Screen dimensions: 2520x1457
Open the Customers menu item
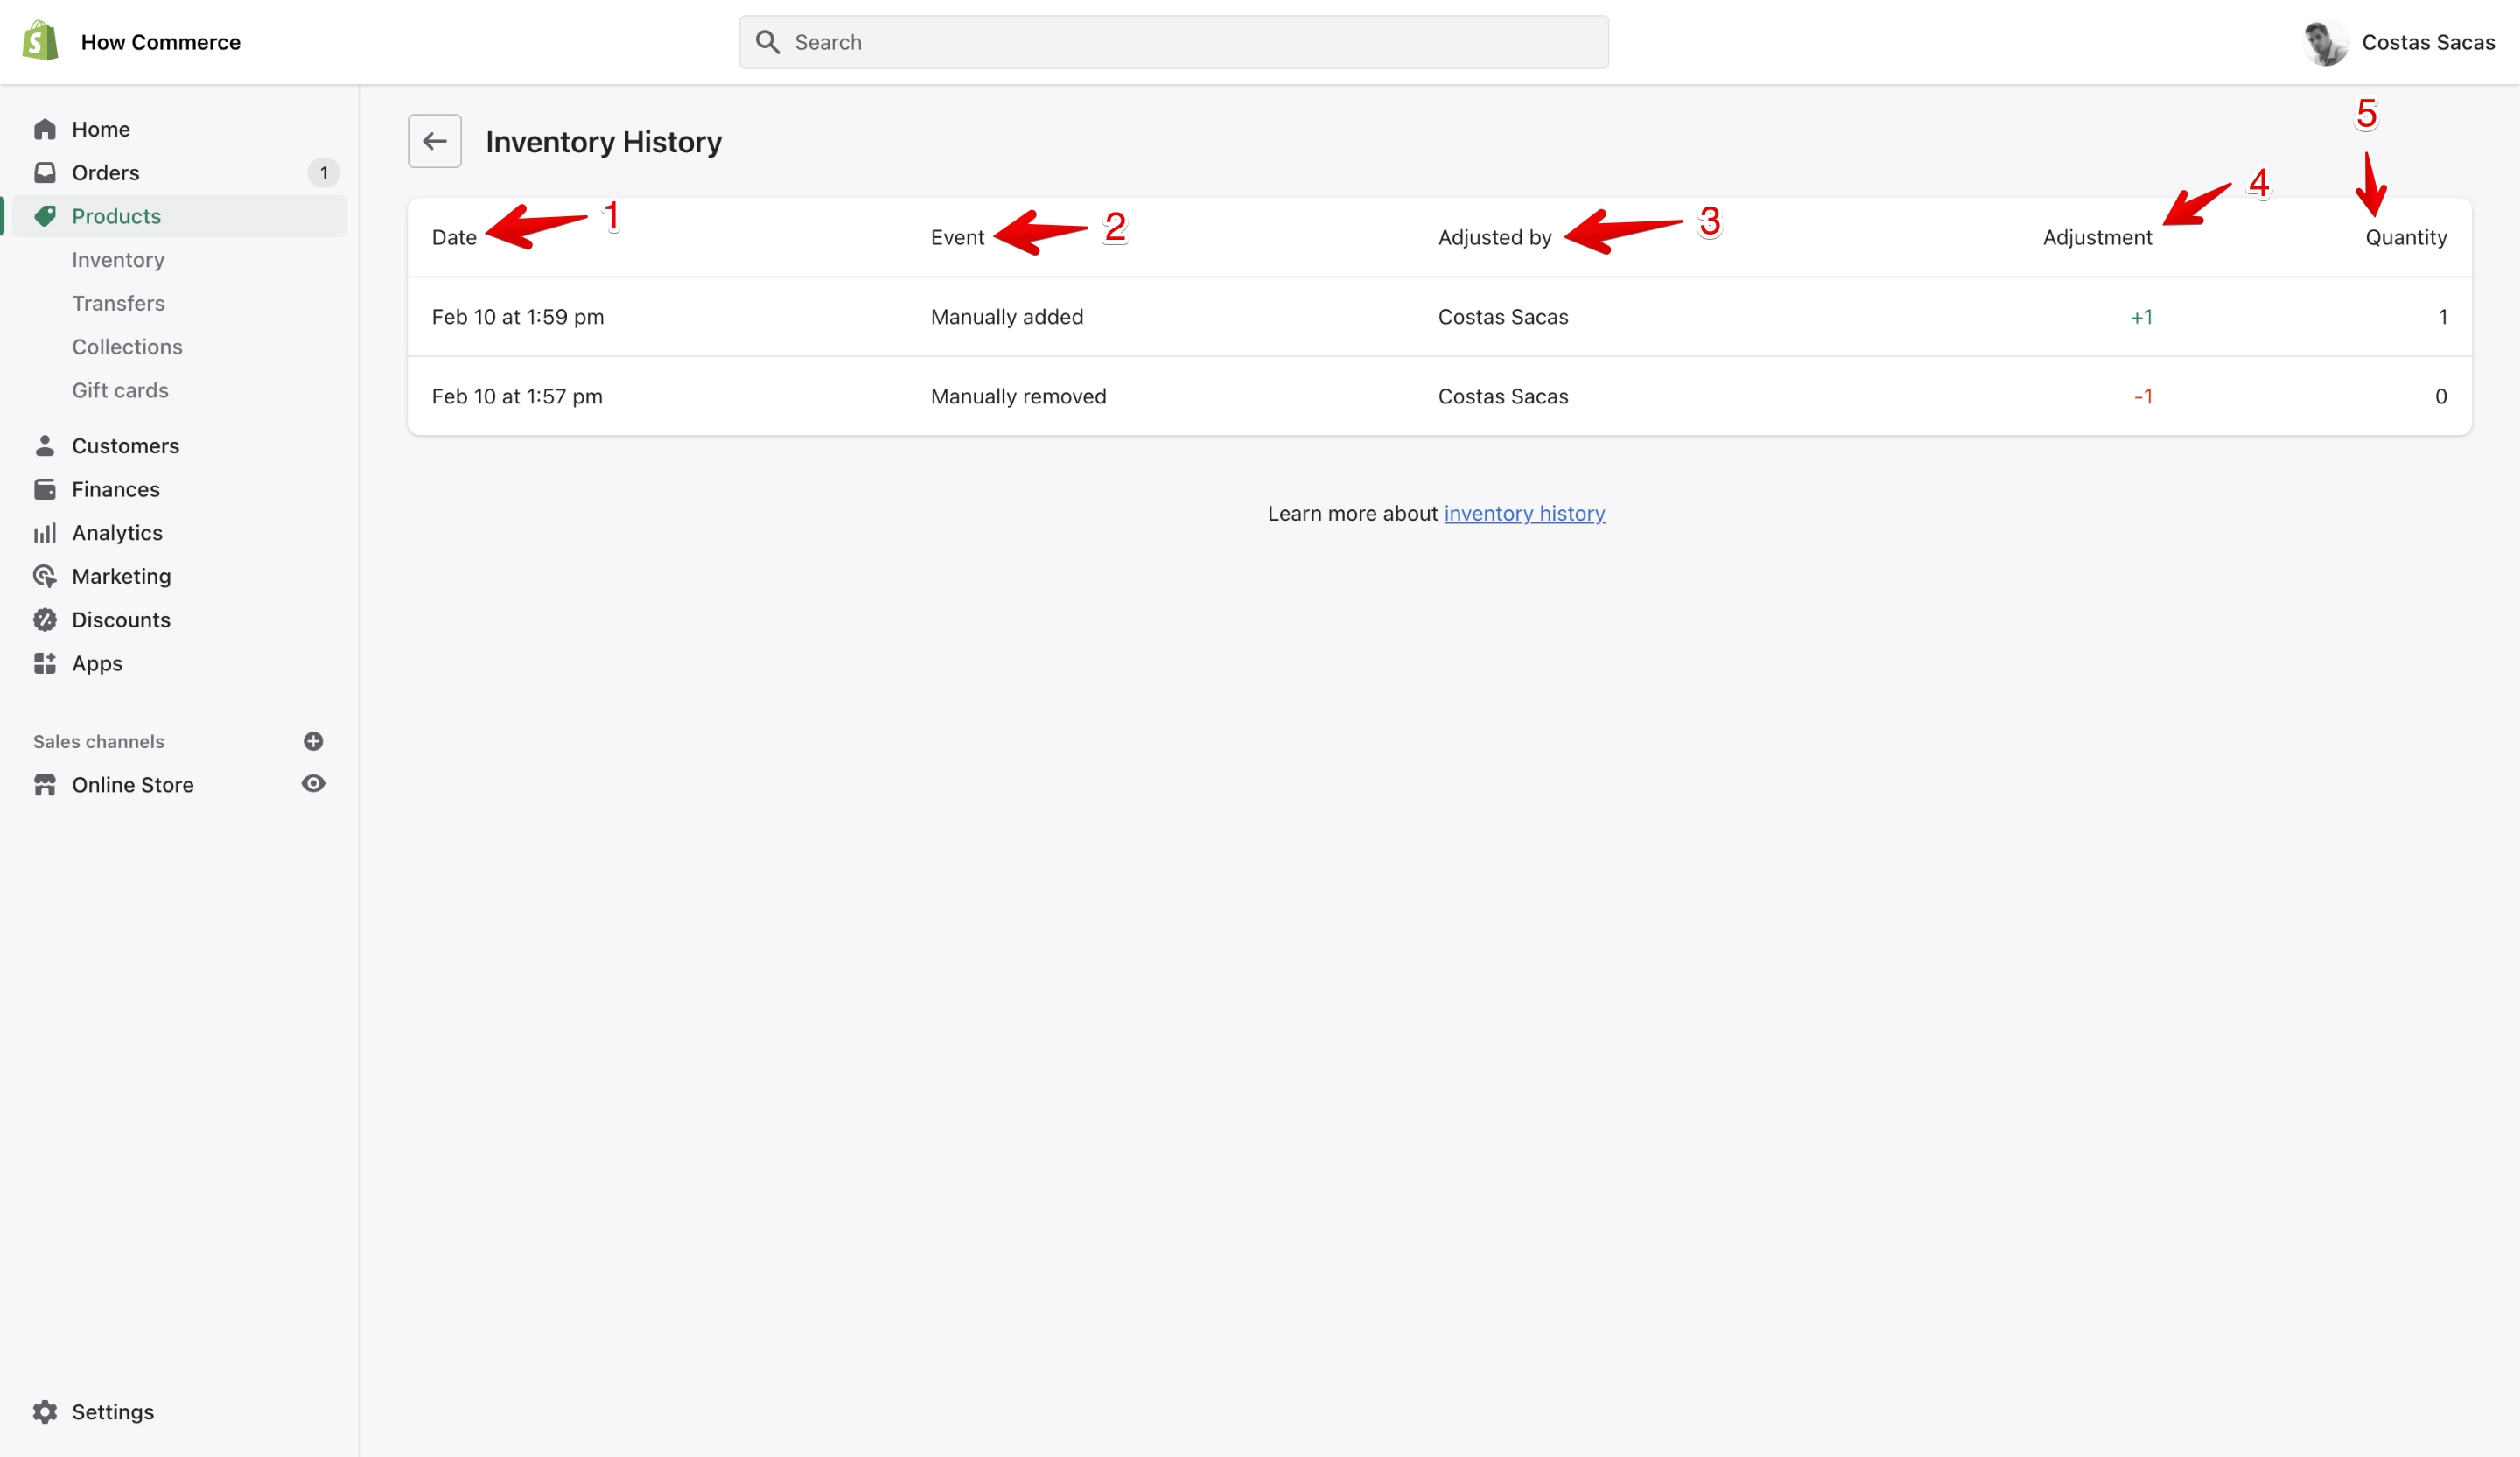(x=126, y=446)
